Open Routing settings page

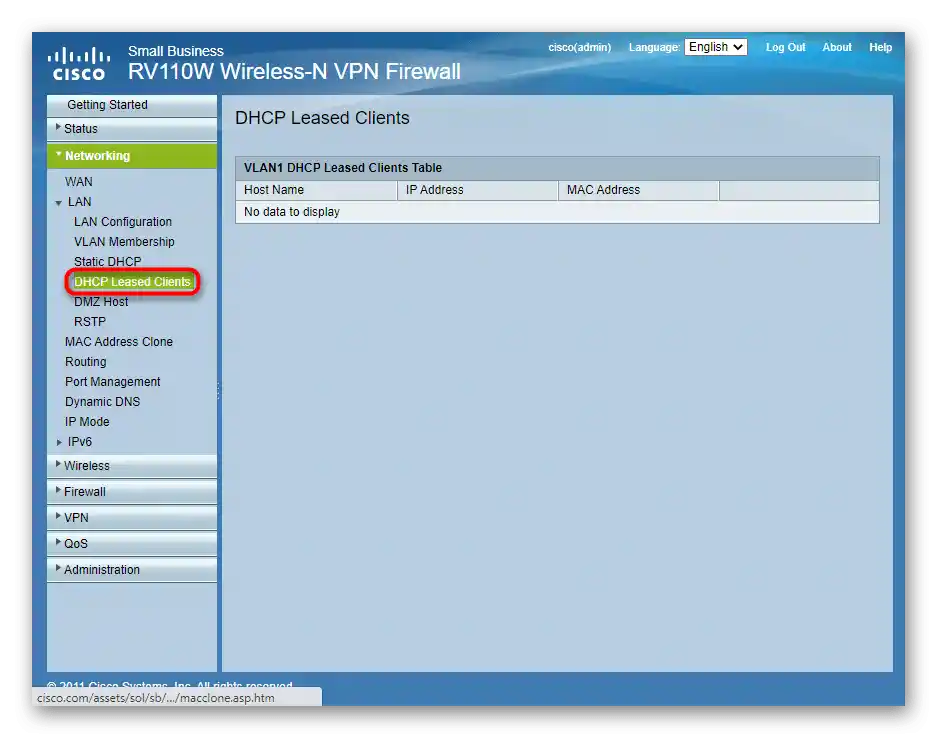pos(85,362)
